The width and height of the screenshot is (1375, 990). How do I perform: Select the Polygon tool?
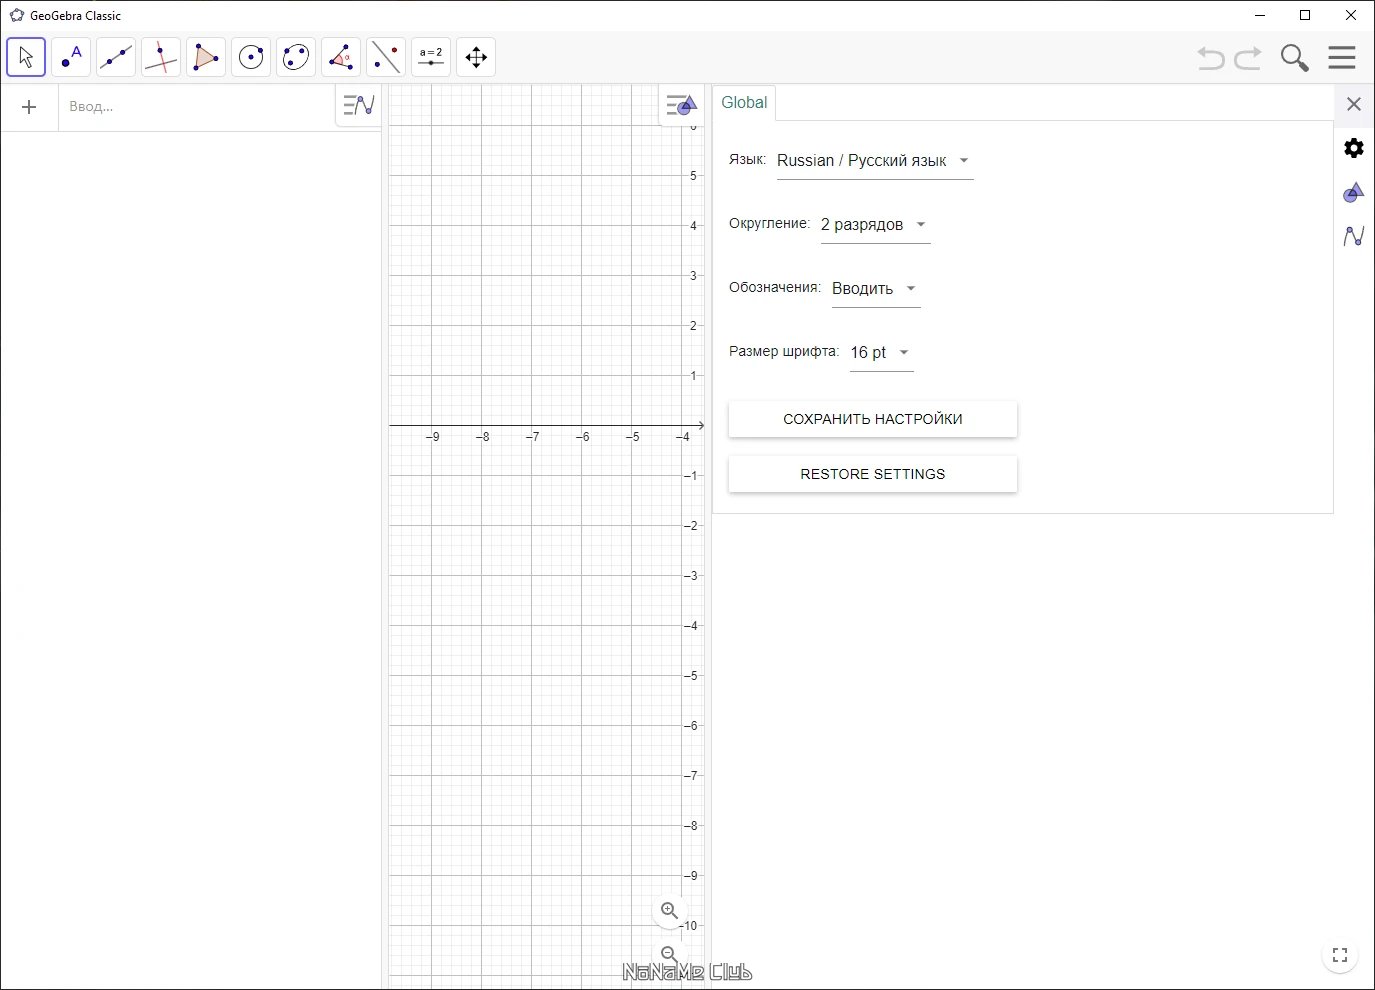click(206, 57)
